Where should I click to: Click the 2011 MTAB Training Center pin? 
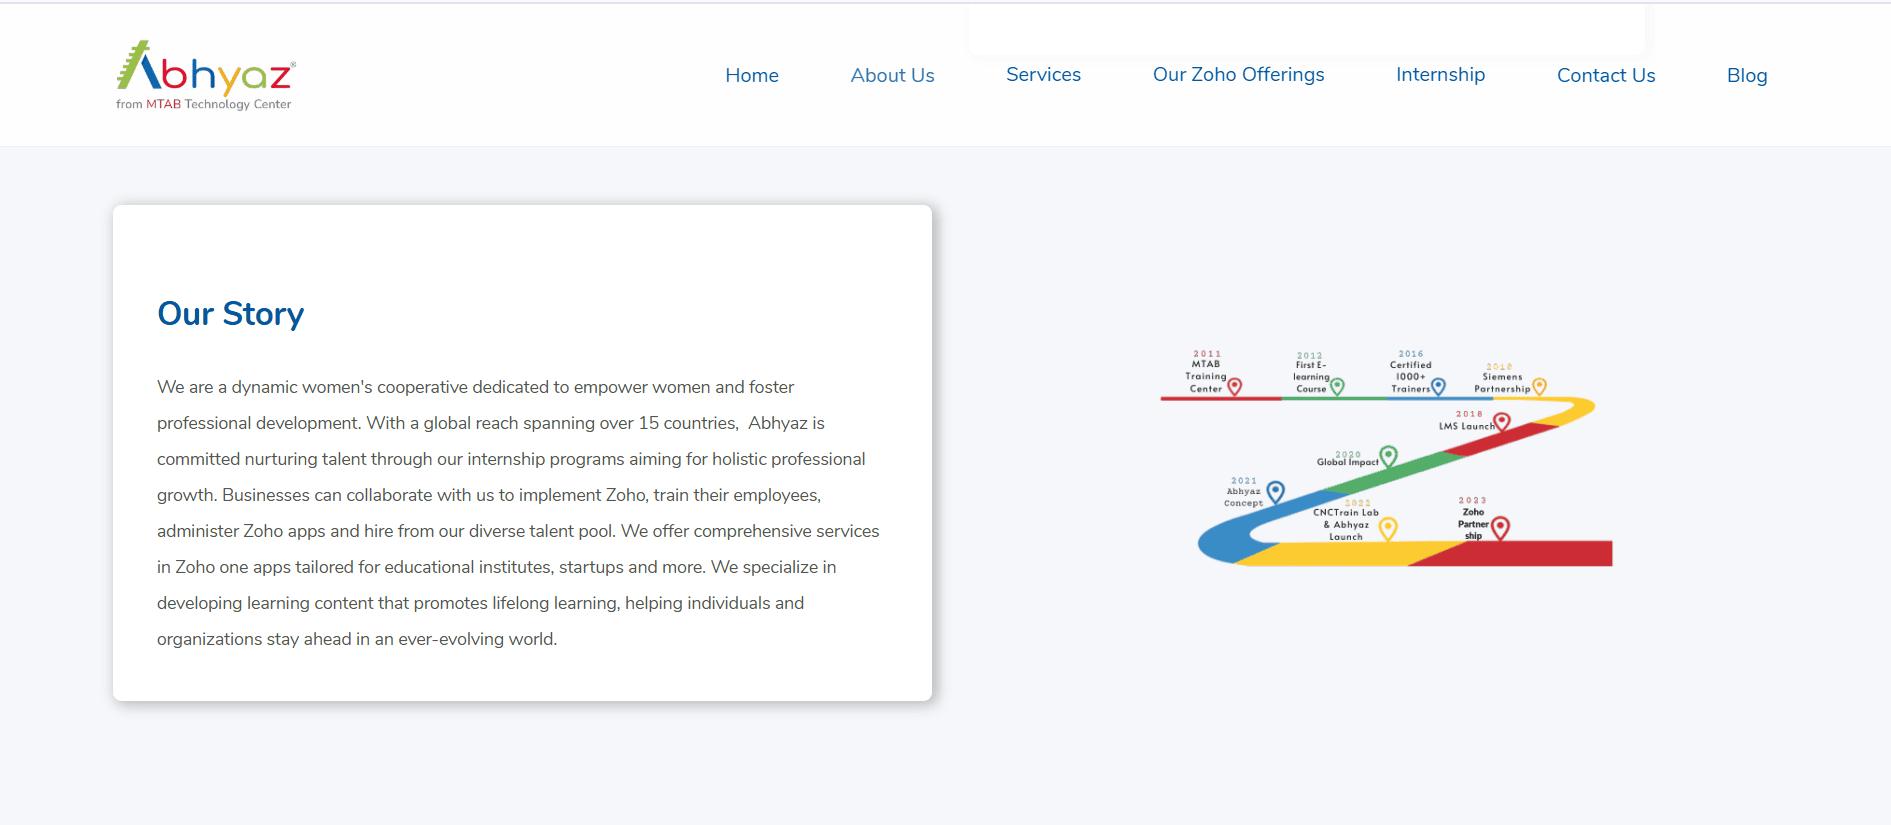point(1235,386)
